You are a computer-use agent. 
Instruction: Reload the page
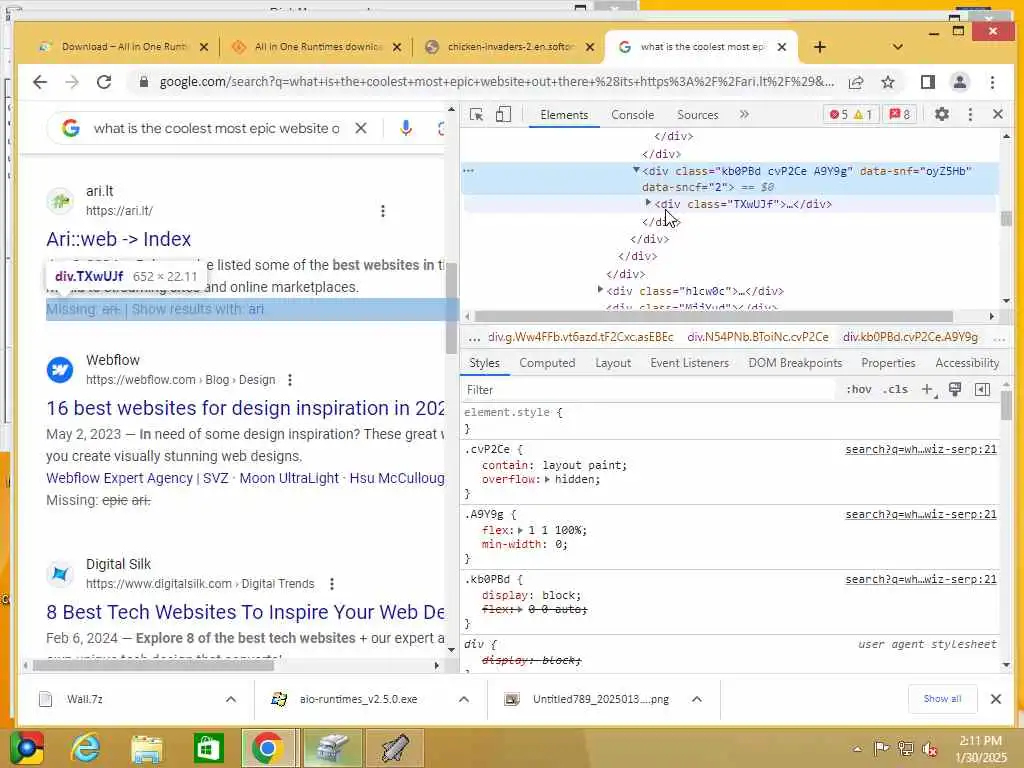[104, 82]
